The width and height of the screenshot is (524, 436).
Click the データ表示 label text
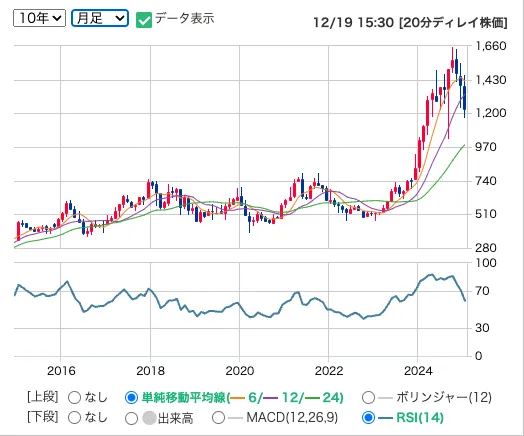[184, 18]
